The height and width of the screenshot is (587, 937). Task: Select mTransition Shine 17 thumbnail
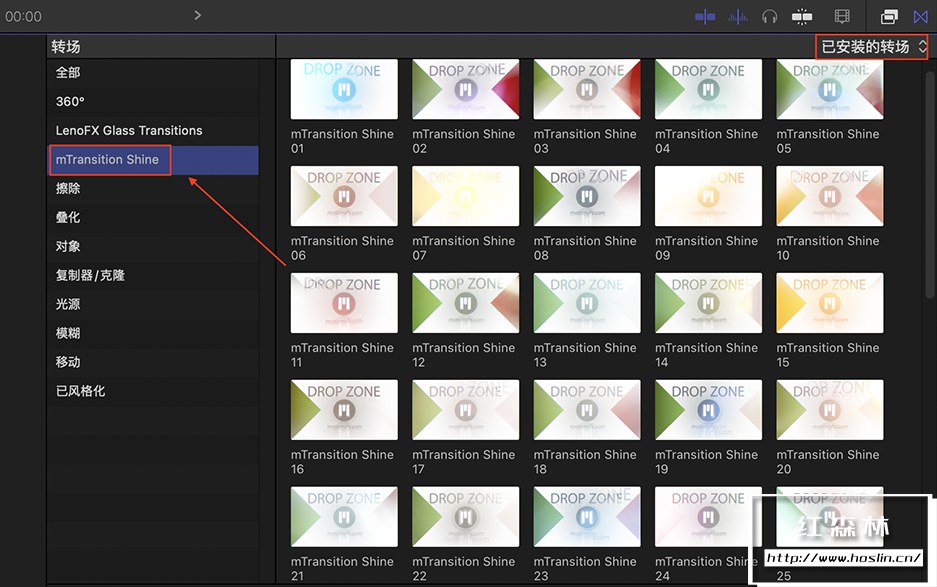(466, 410)
